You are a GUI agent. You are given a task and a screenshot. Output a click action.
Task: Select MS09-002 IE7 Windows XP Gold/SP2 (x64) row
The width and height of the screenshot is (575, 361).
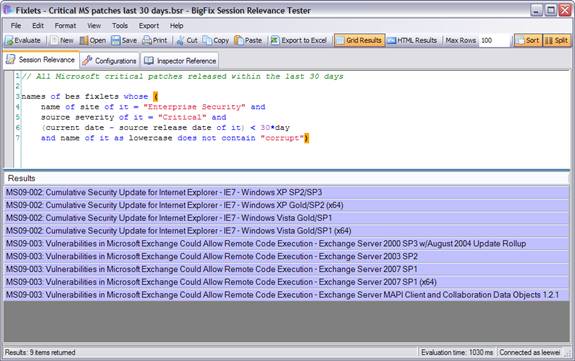click(x=287, y=205)
